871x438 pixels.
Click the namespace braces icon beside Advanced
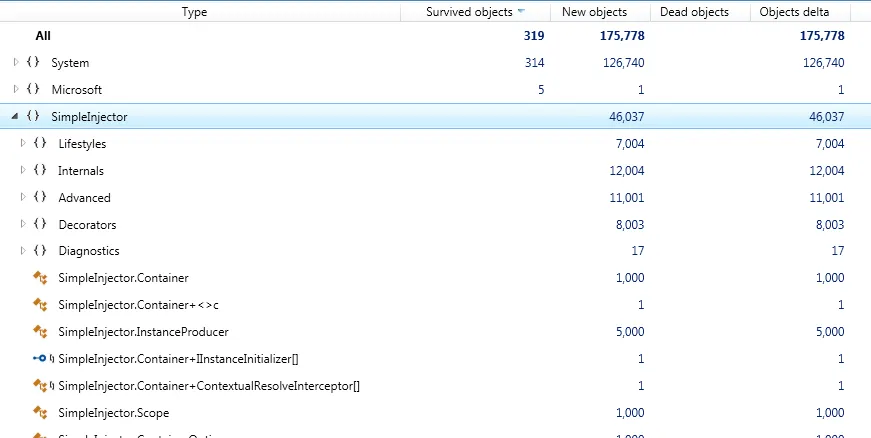(39, 197)
